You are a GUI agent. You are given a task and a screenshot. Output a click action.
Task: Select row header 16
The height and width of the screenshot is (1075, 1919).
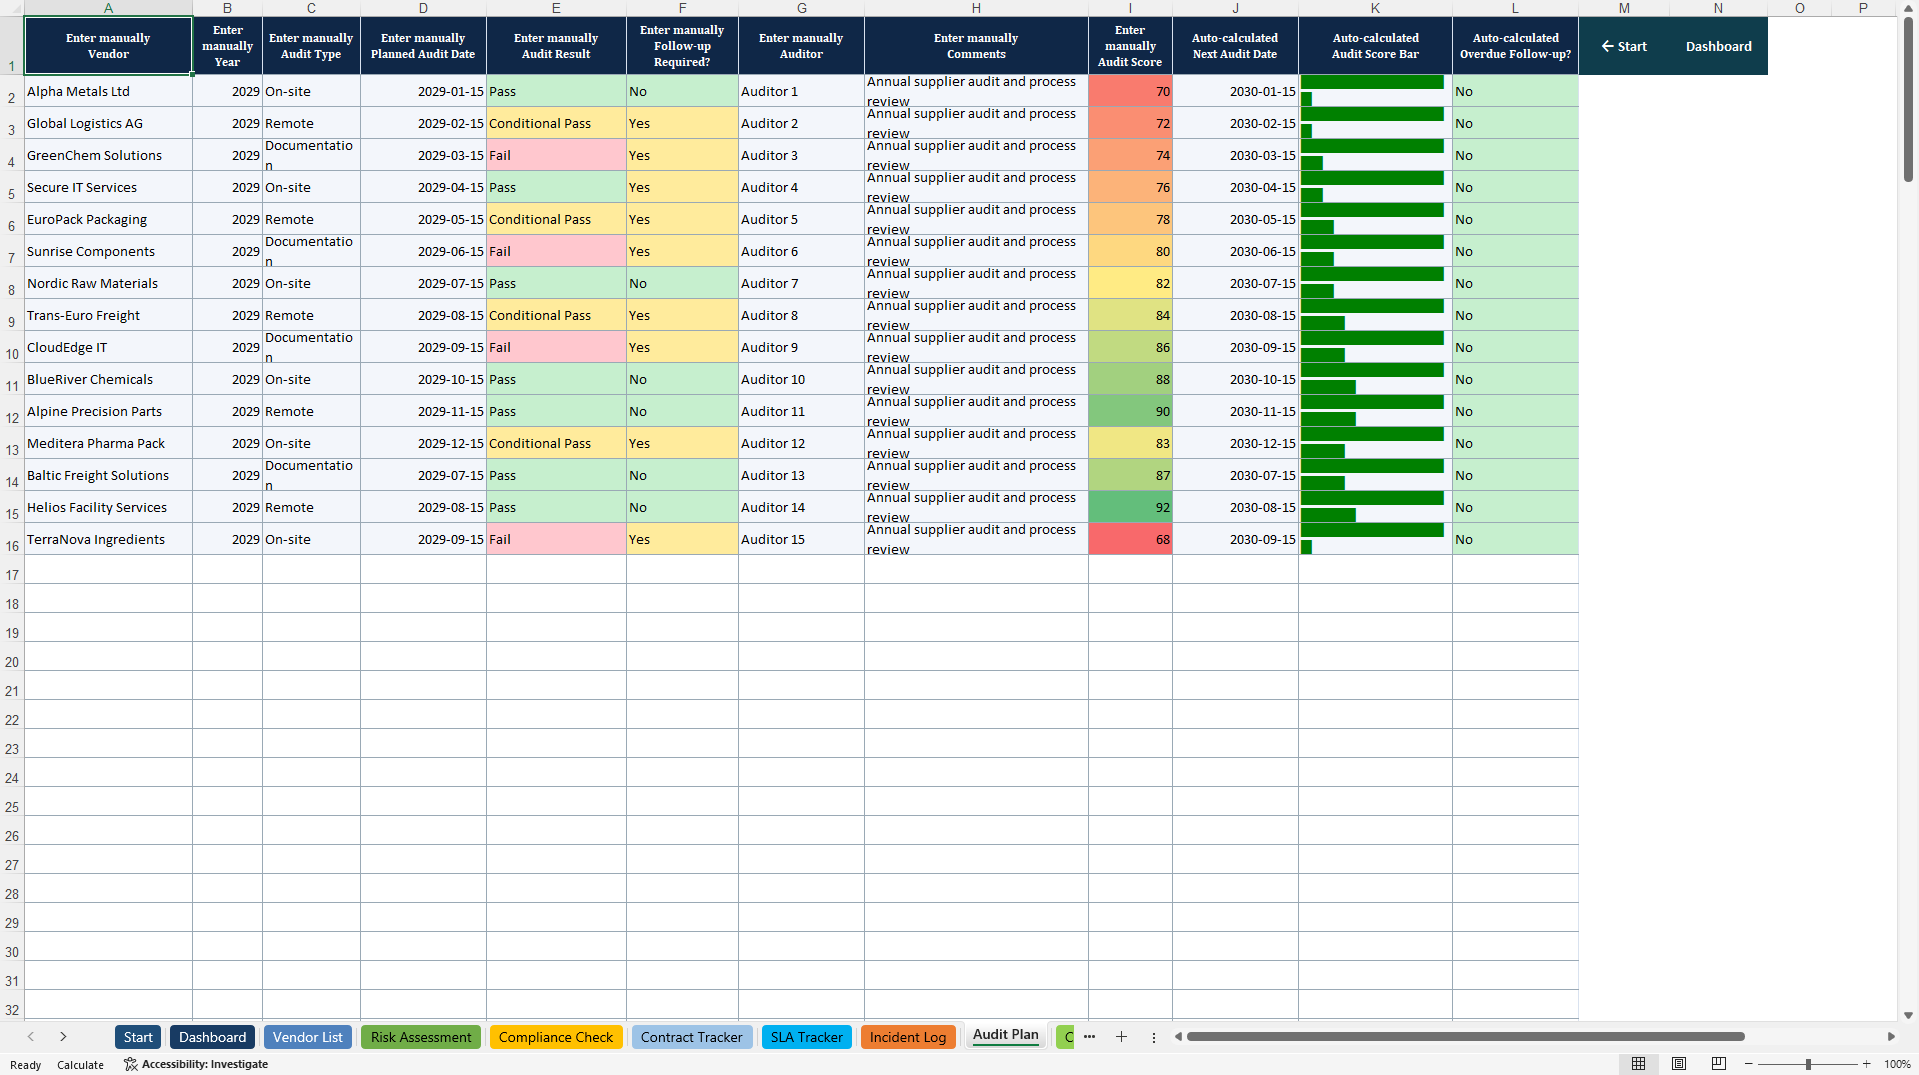pos(12,539)
